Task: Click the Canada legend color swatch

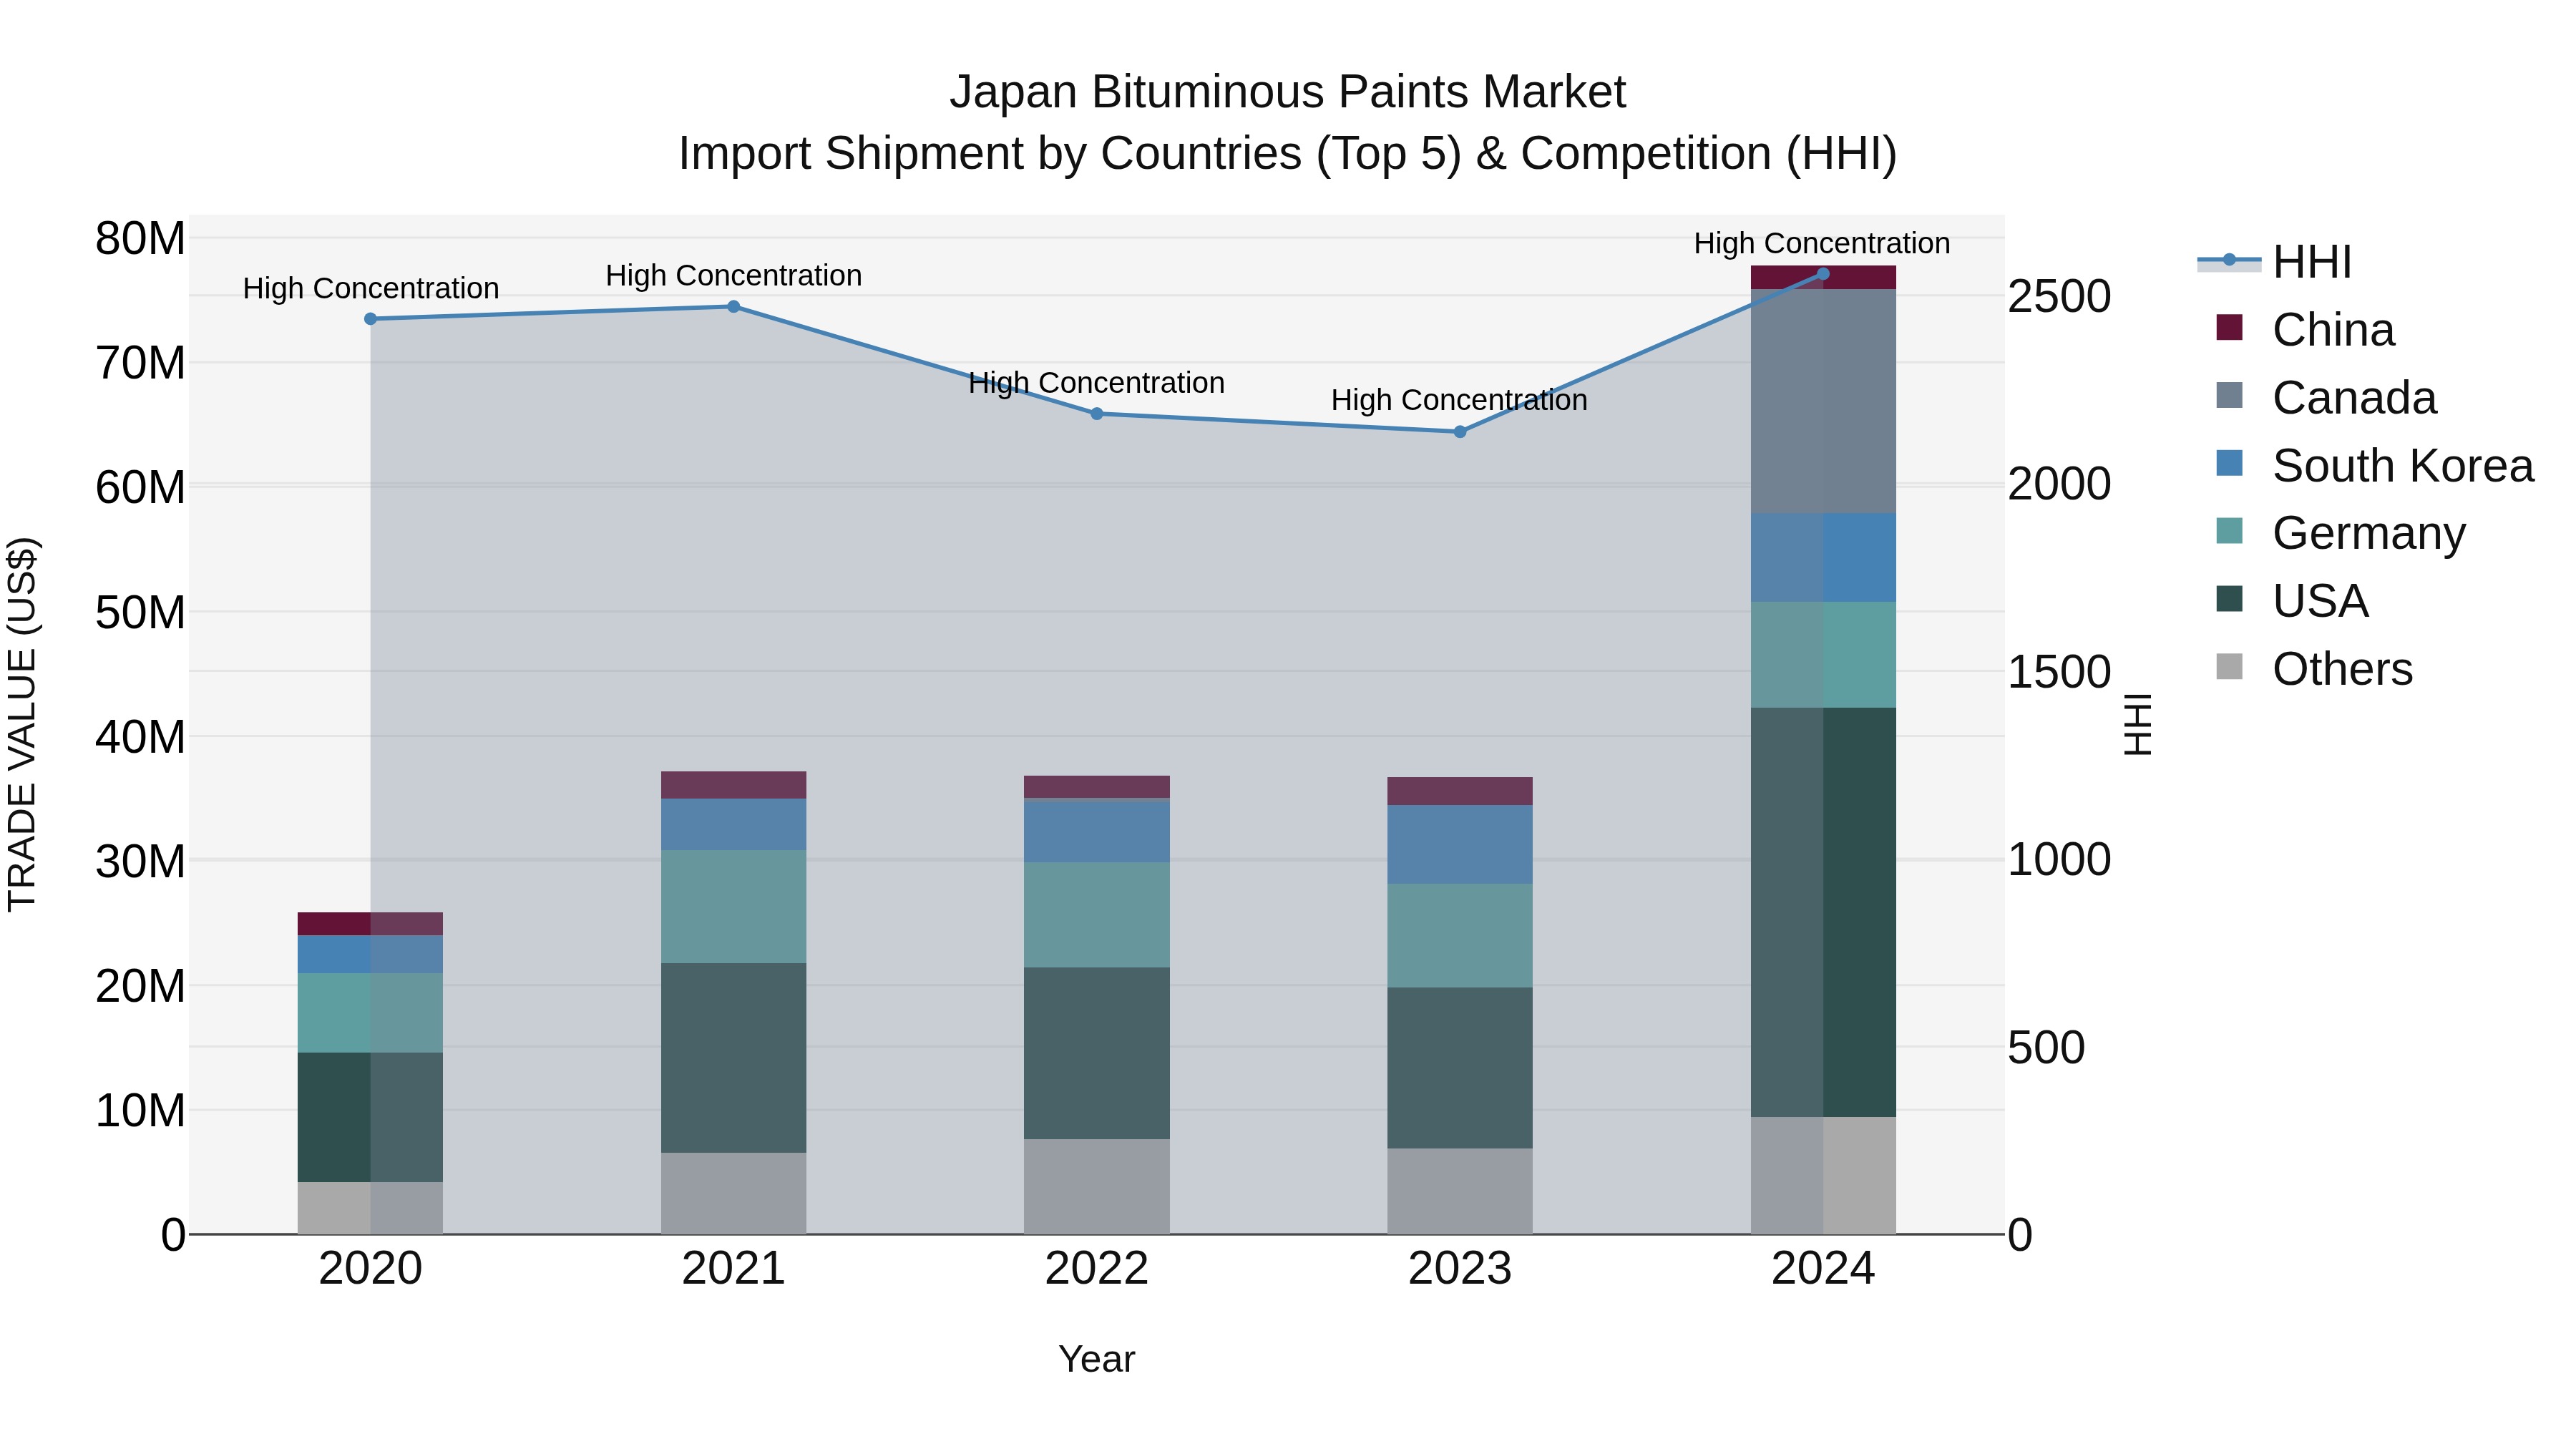Action: 2229,395
